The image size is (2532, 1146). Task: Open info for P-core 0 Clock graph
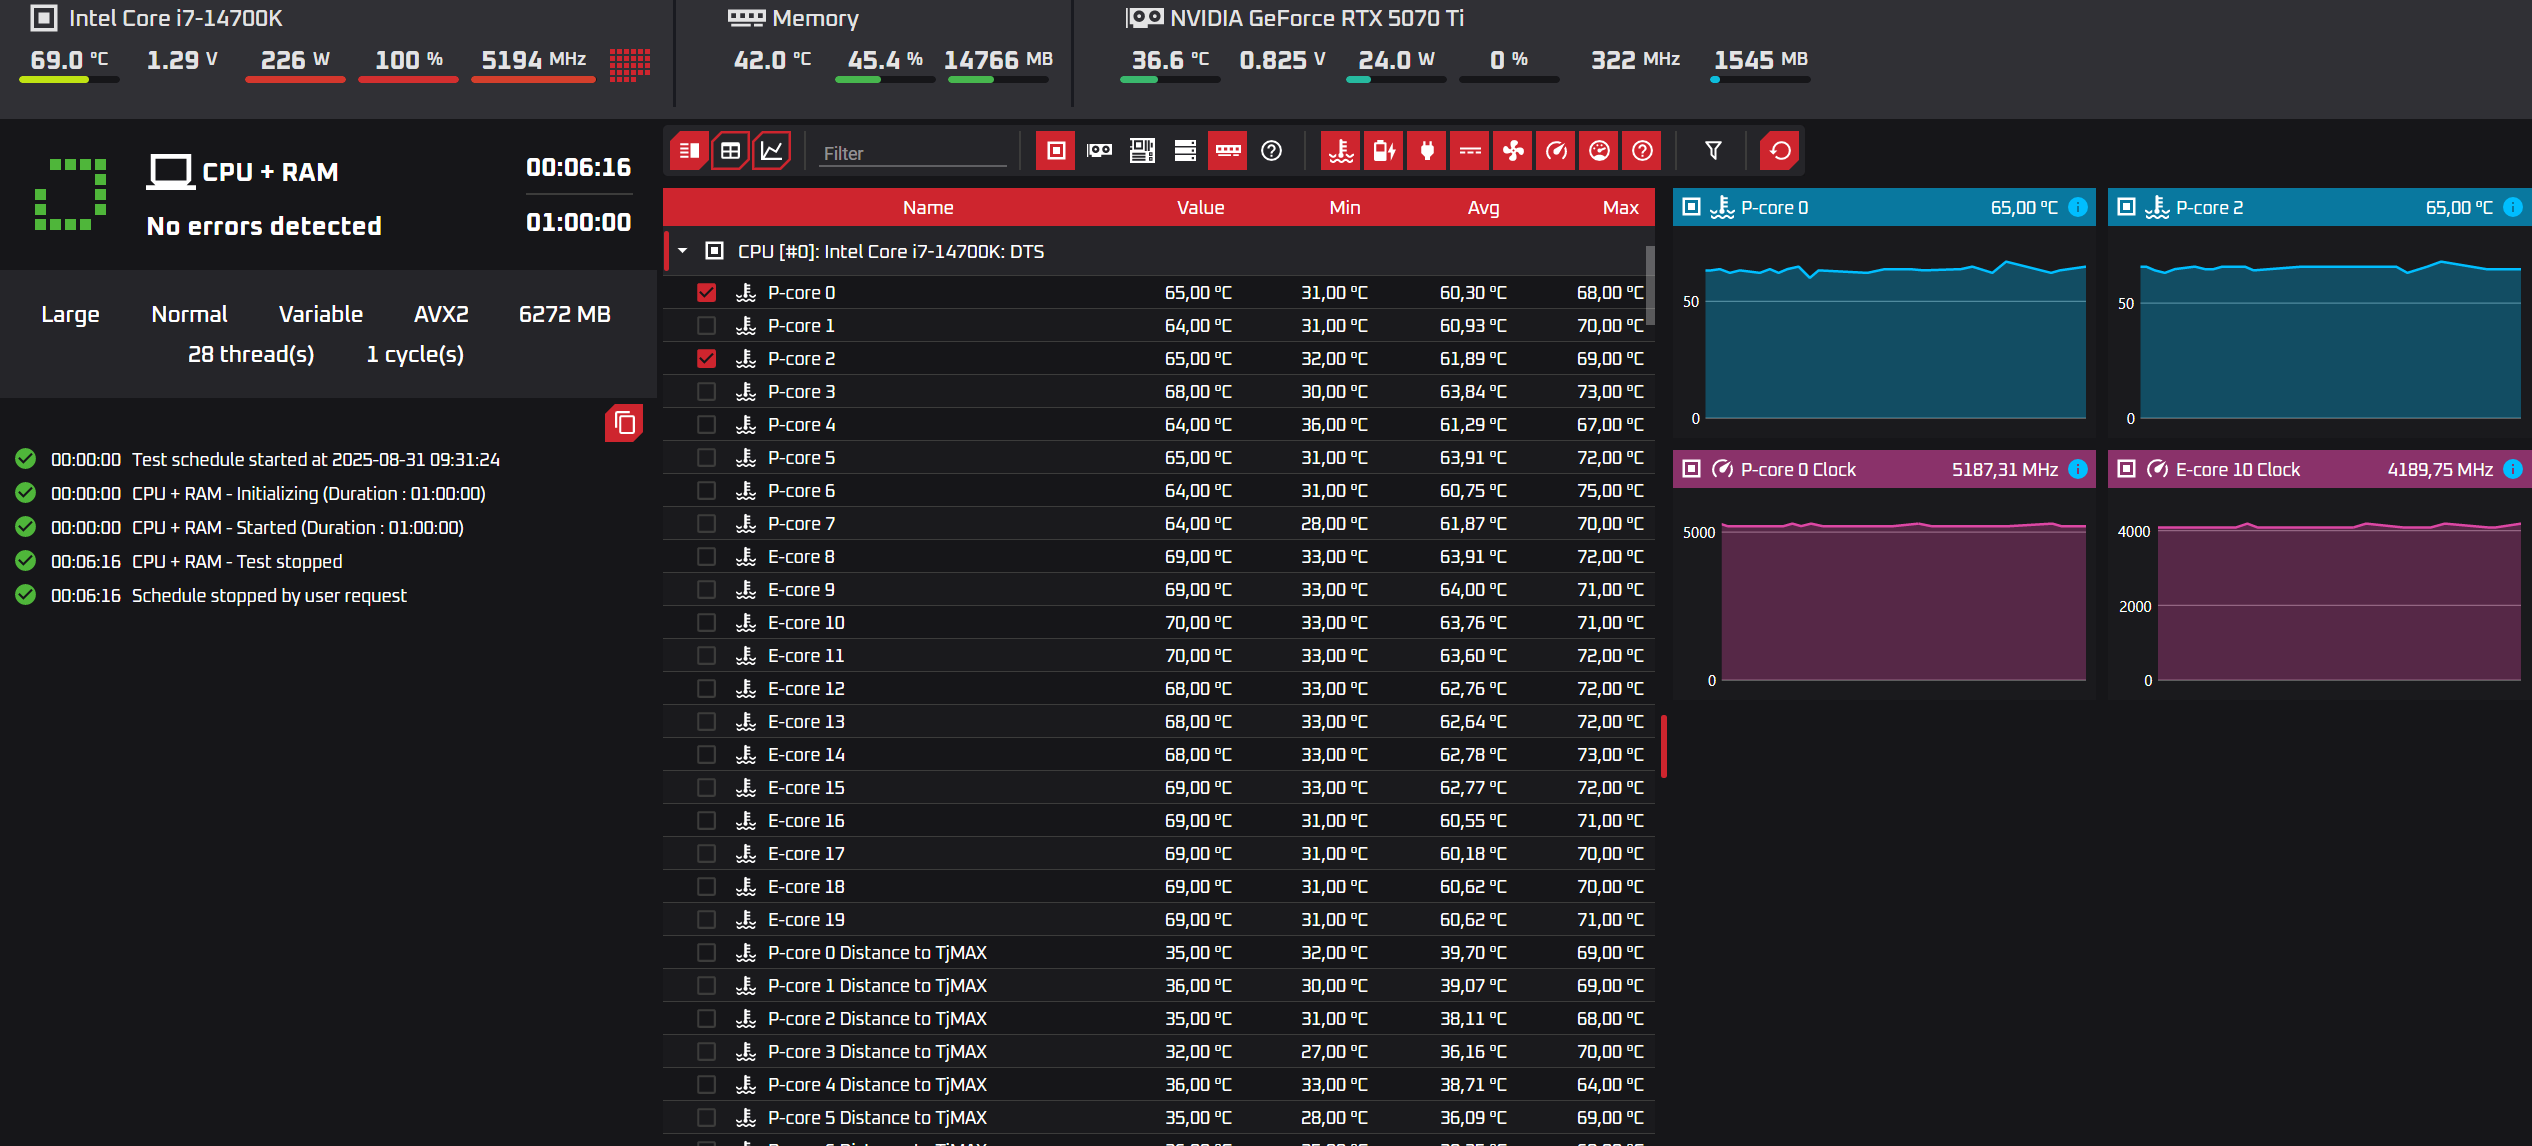[x=2078, y=469]
